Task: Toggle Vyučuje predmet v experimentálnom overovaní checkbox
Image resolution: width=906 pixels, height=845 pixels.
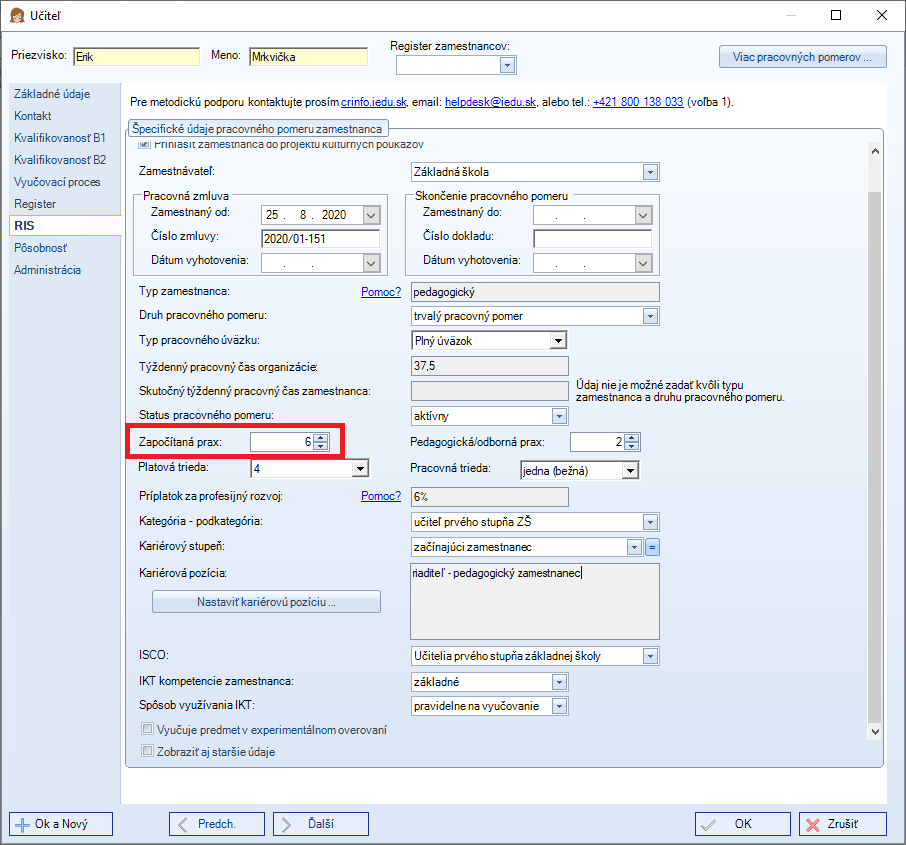Action: 147,729
